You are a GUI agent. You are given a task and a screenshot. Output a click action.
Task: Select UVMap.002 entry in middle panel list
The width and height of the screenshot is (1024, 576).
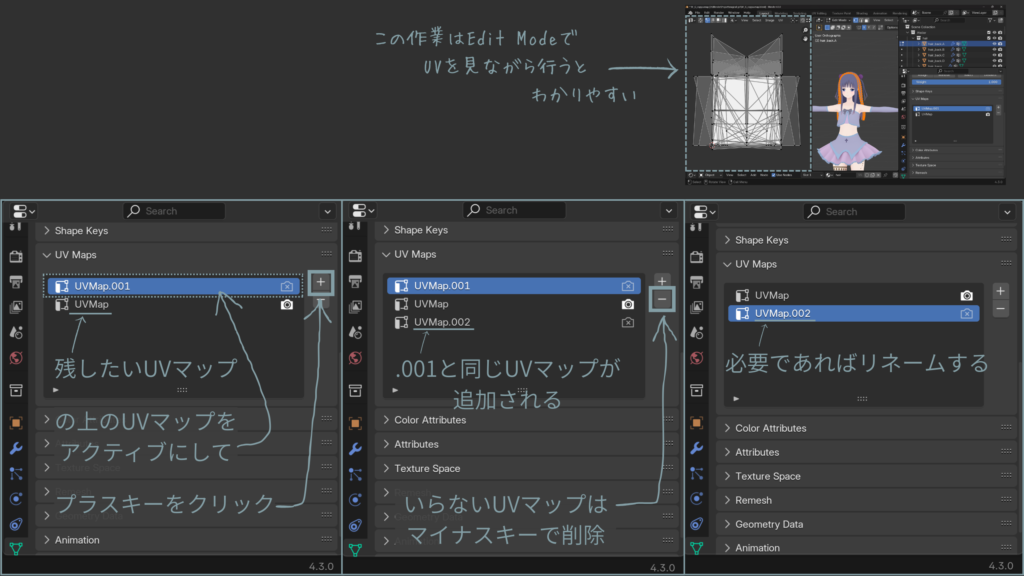[441, 322]
